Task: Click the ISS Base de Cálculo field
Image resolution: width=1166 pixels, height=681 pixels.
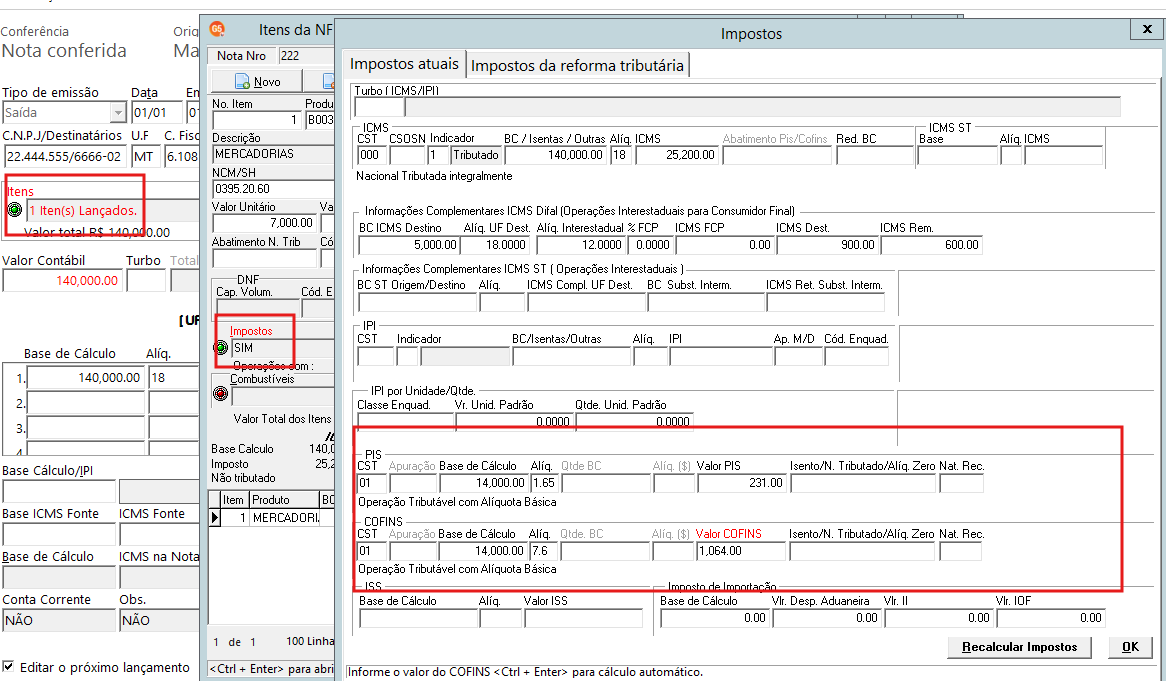Action: coord(418,619)
